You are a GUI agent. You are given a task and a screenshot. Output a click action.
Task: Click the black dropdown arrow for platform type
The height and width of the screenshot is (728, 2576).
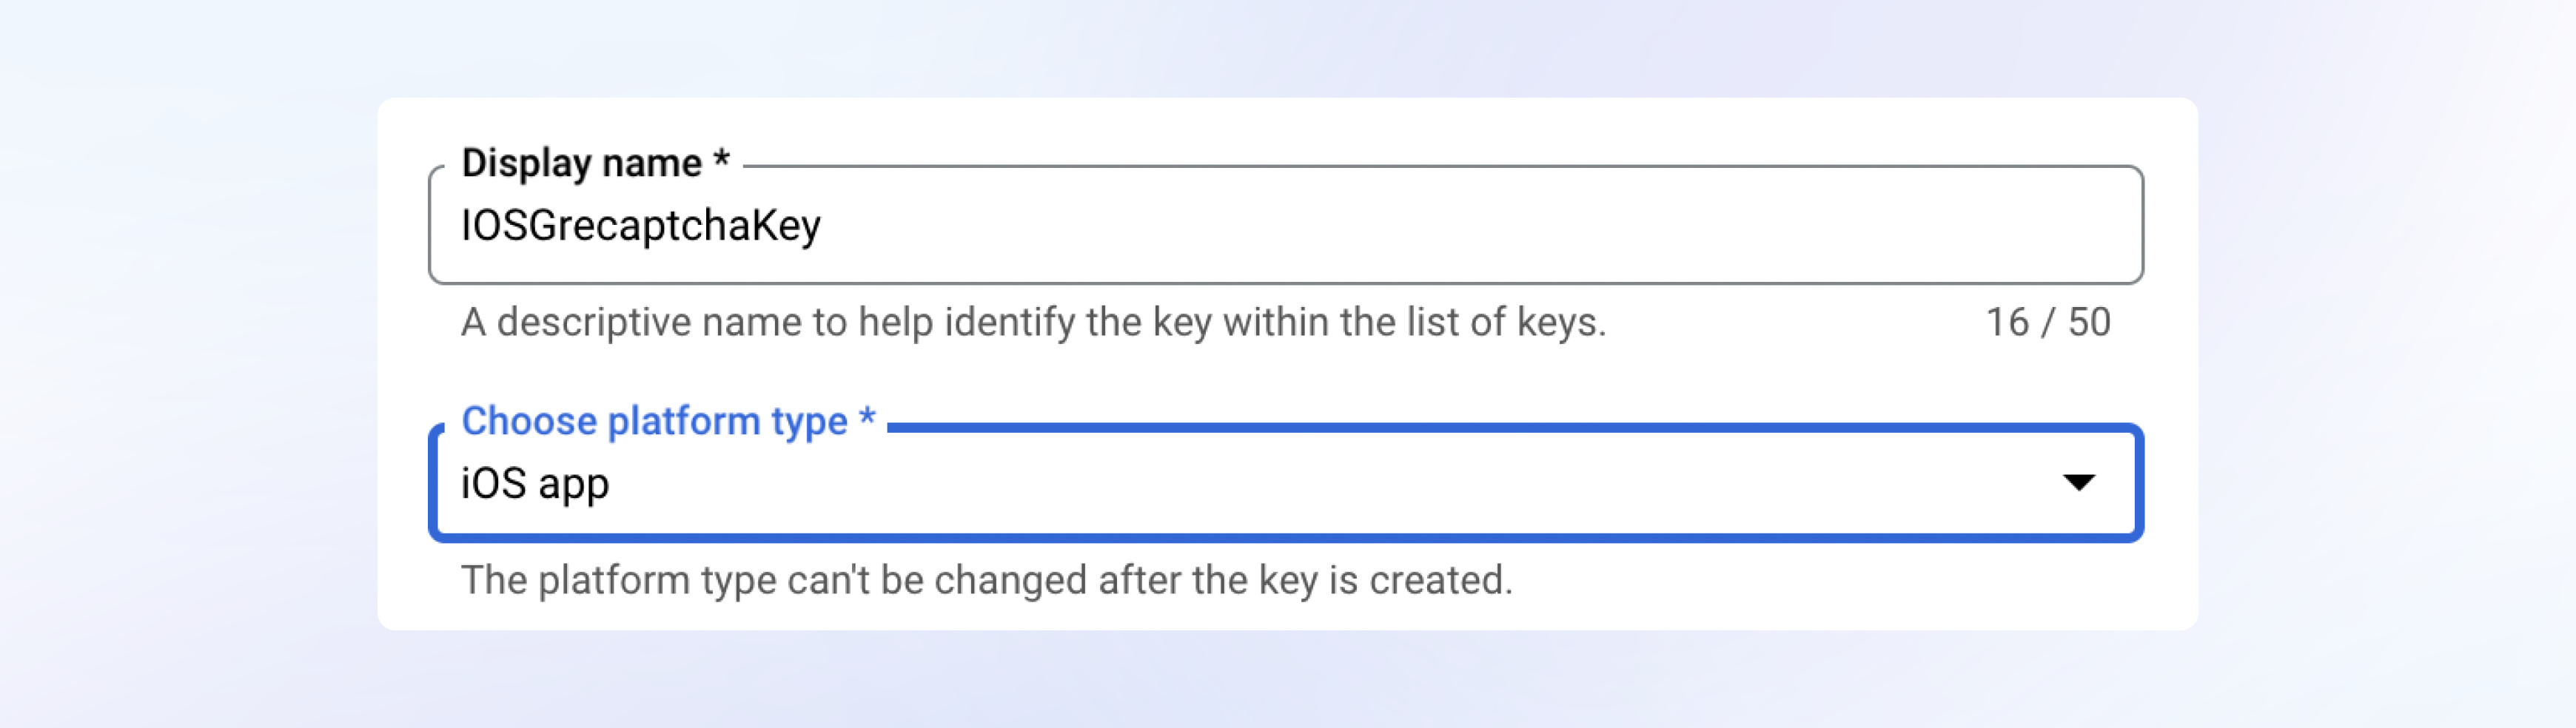coord(2078,483)
